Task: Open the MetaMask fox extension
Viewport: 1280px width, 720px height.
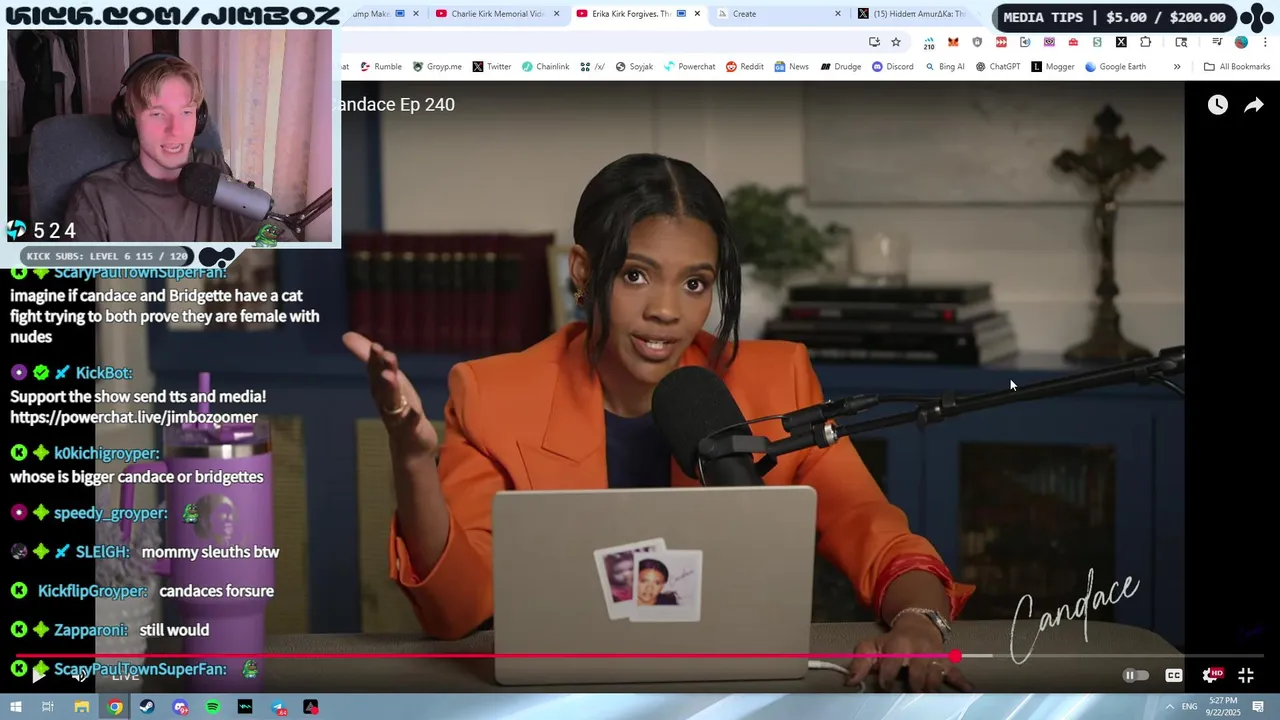Action: [953, 42]
